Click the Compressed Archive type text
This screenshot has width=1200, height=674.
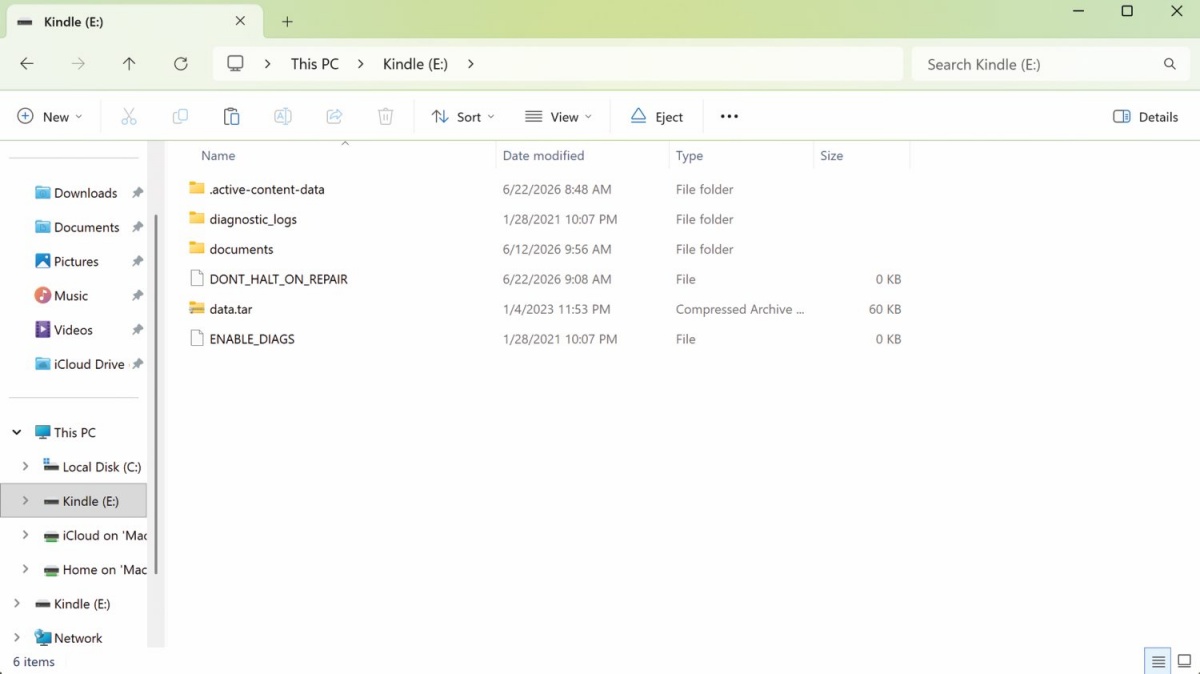[740, 309]
